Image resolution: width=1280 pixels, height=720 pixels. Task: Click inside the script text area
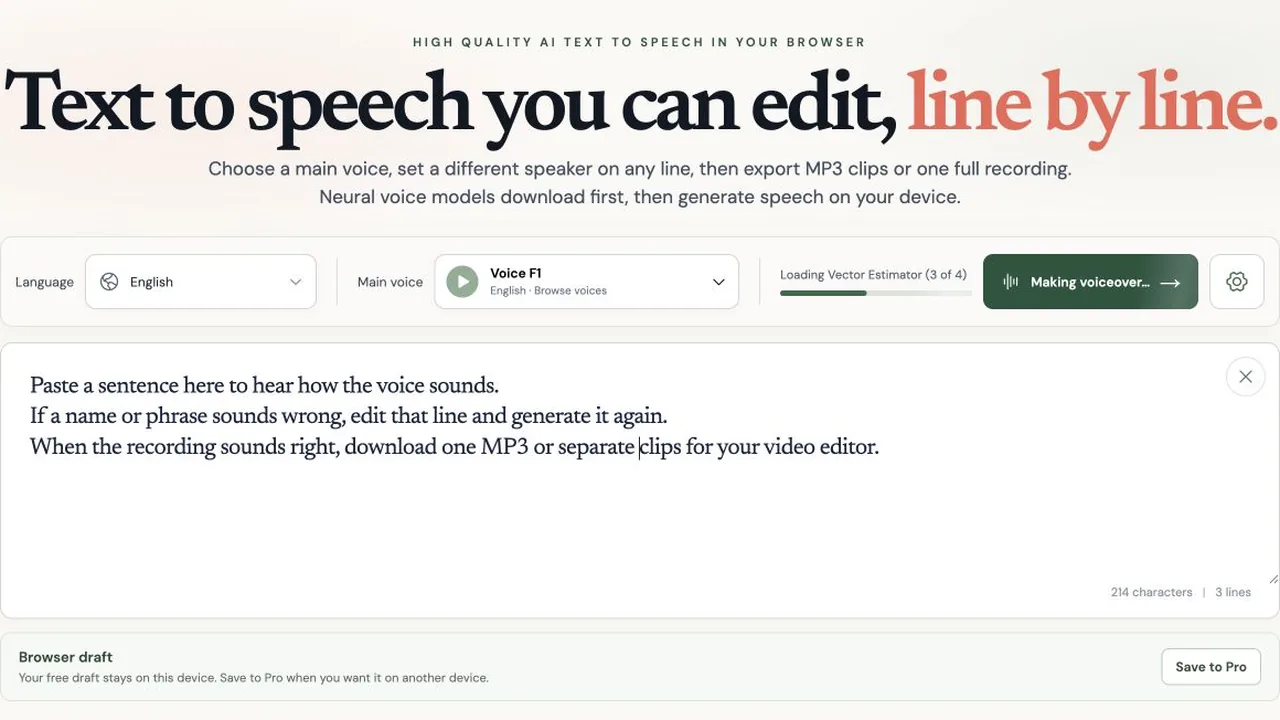pyautogui.click(x=640, y=480)
